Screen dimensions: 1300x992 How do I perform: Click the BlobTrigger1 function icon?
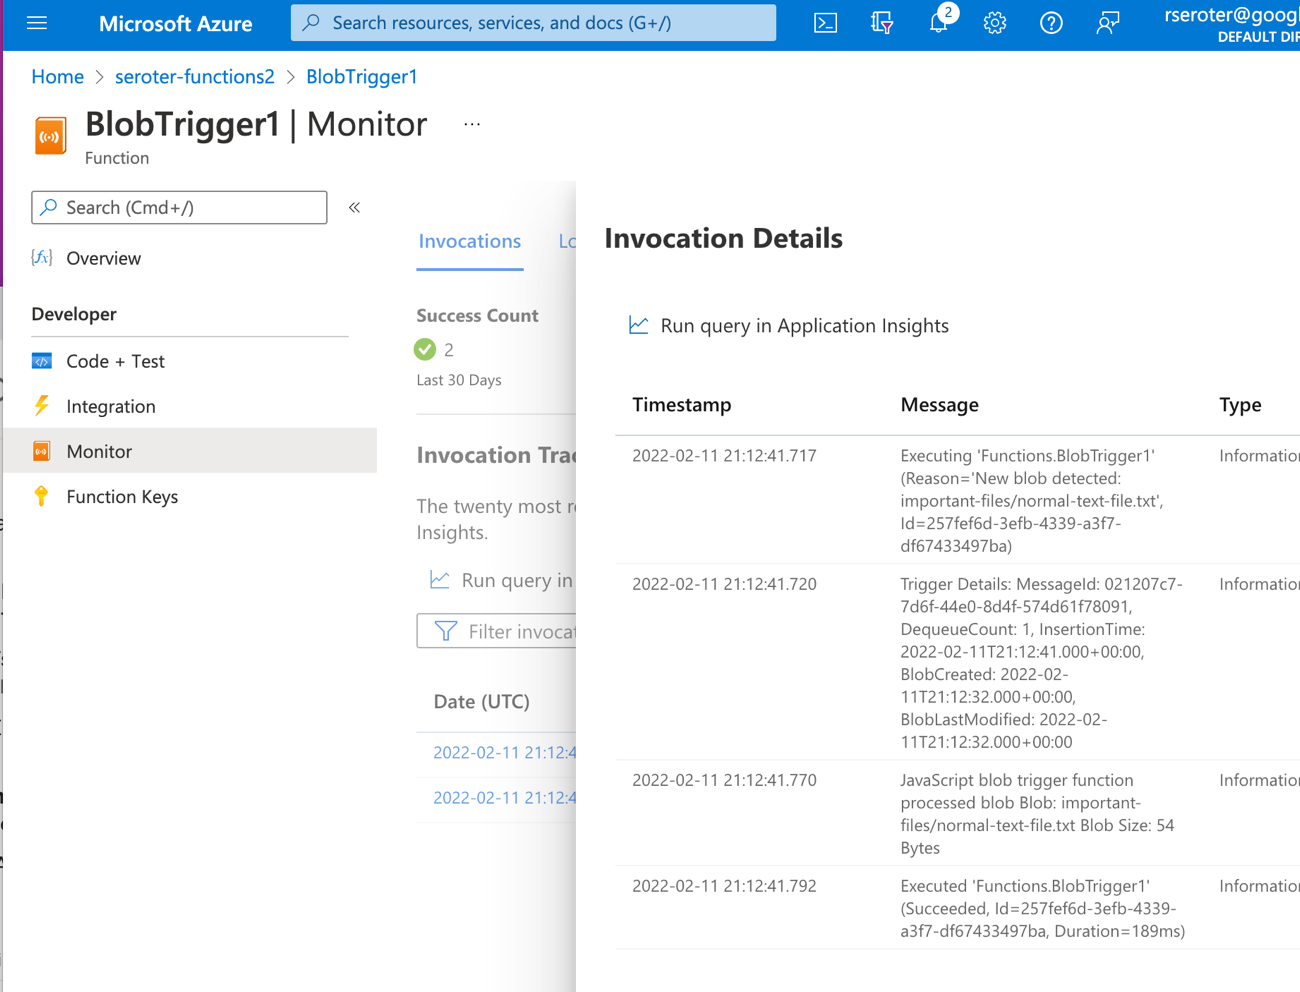pos(50,136)
